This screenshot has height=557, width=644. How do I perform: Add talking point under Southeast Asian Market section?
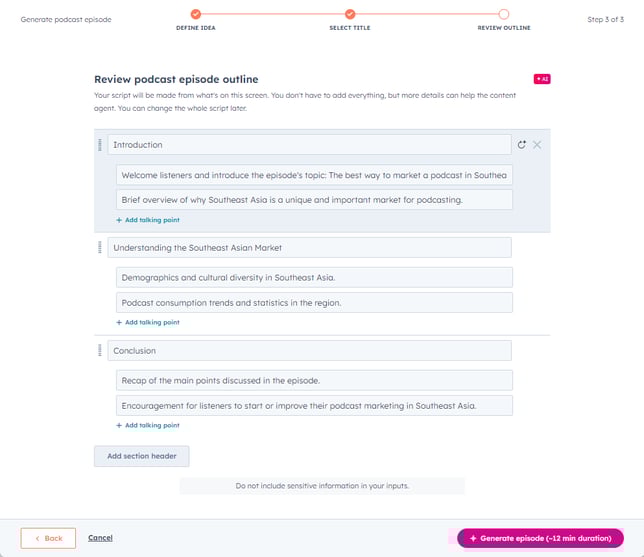click(148, 322)
